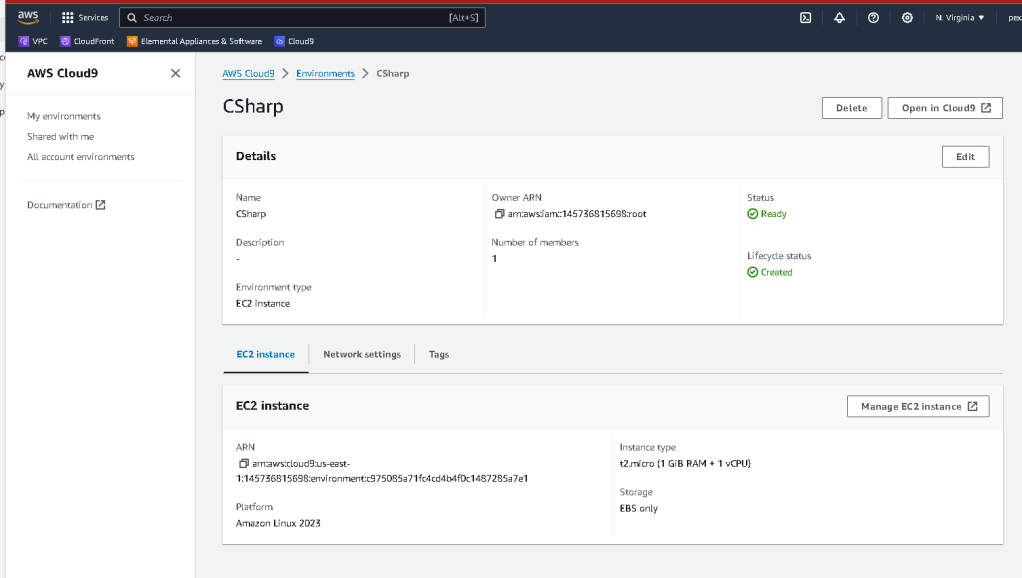Click the green Created lifecycle status text
The image size is (1022, 578).
[776, 272]
